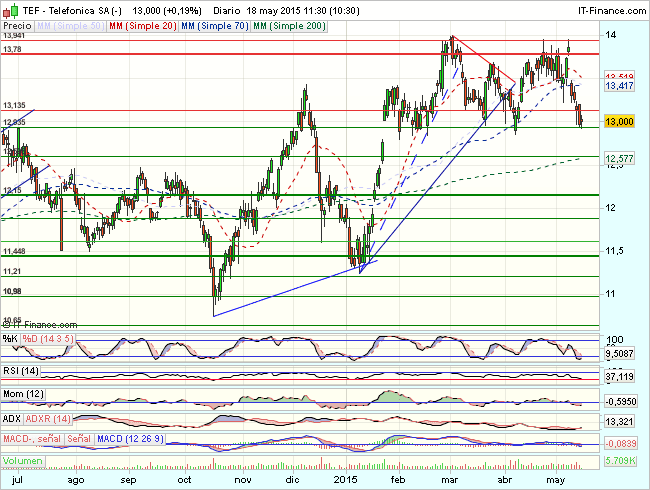The width and height of the screenshot is (650, 490).
Task: Toggle the MM (Simple 200) legend
Action: pyautogui.click(x=289, y=26)
